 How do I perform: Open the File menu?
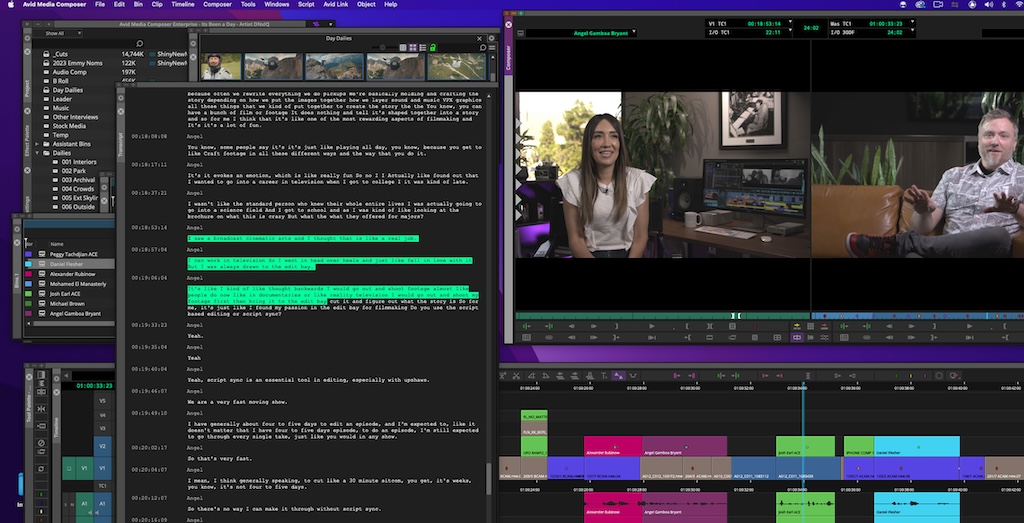[99, 5]
